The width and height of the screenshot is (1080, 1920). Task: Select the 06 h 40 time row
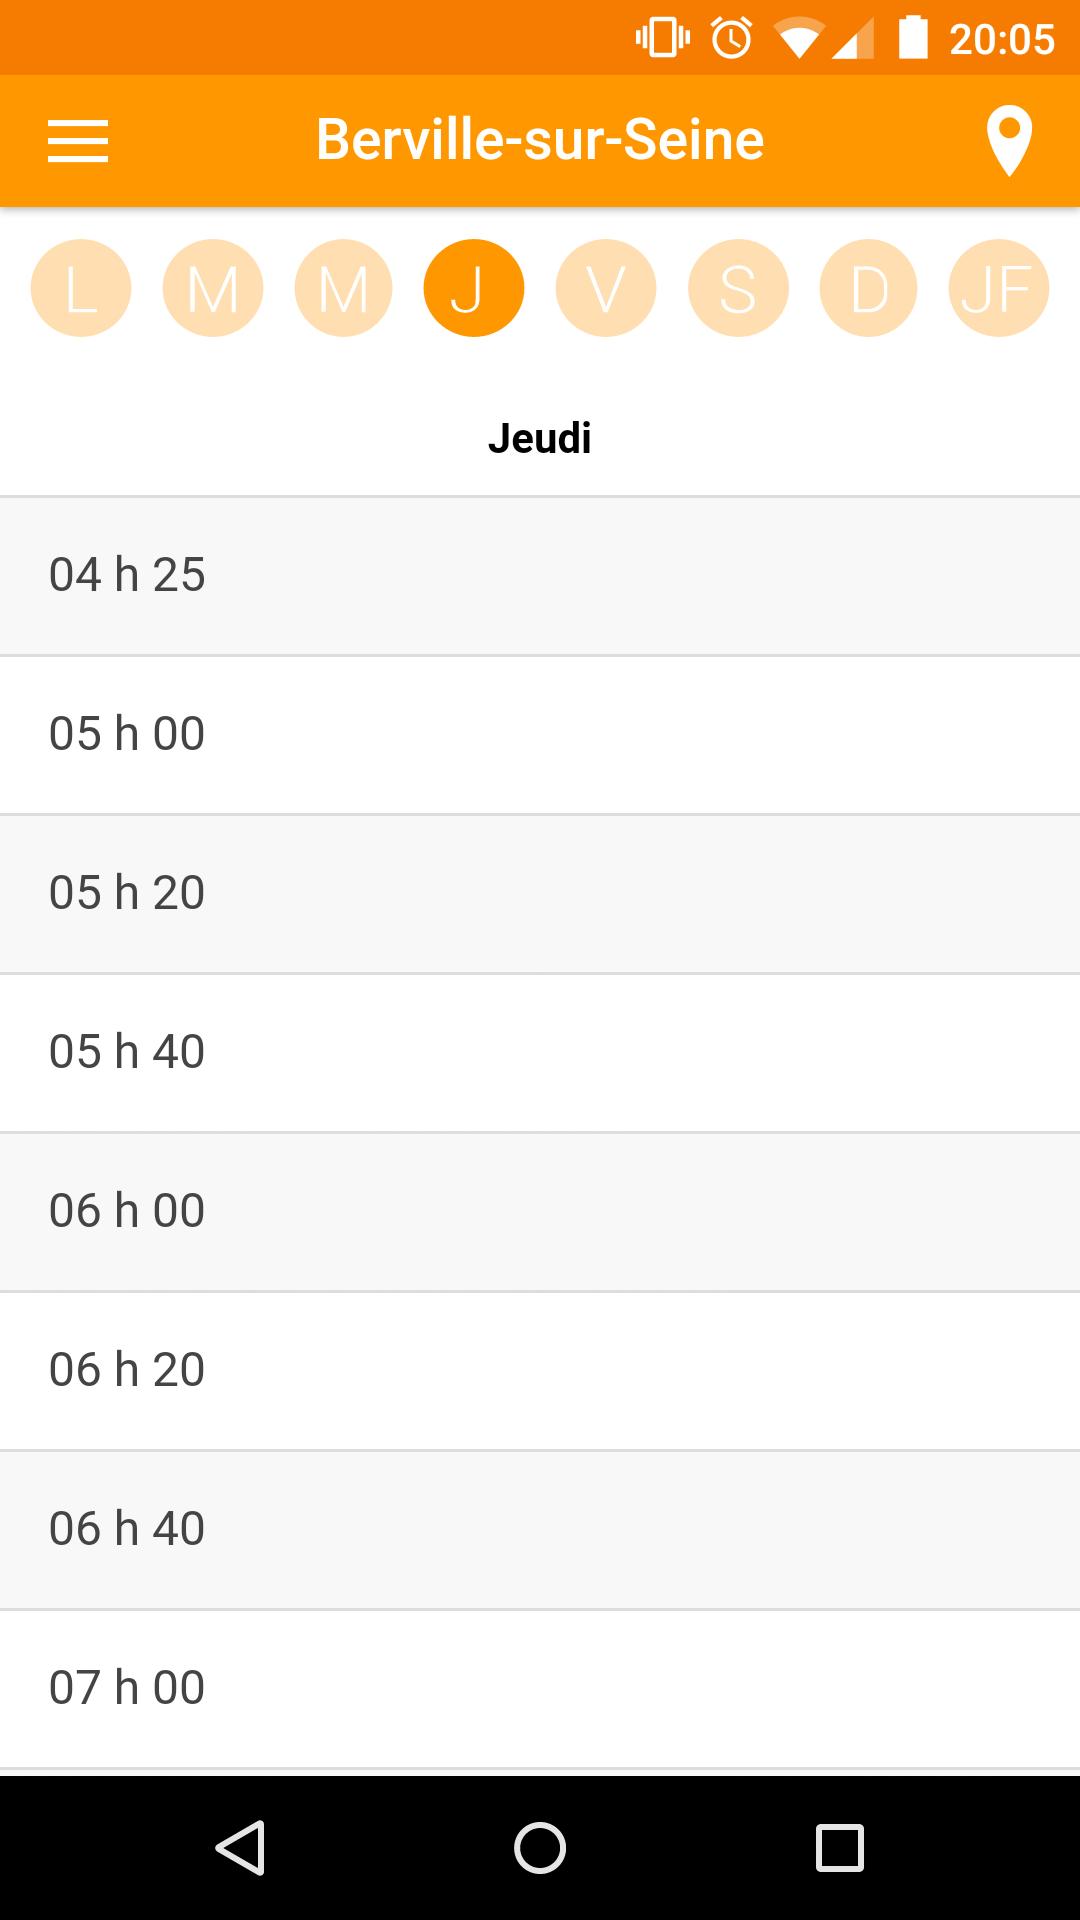[x=540, y=1530]
